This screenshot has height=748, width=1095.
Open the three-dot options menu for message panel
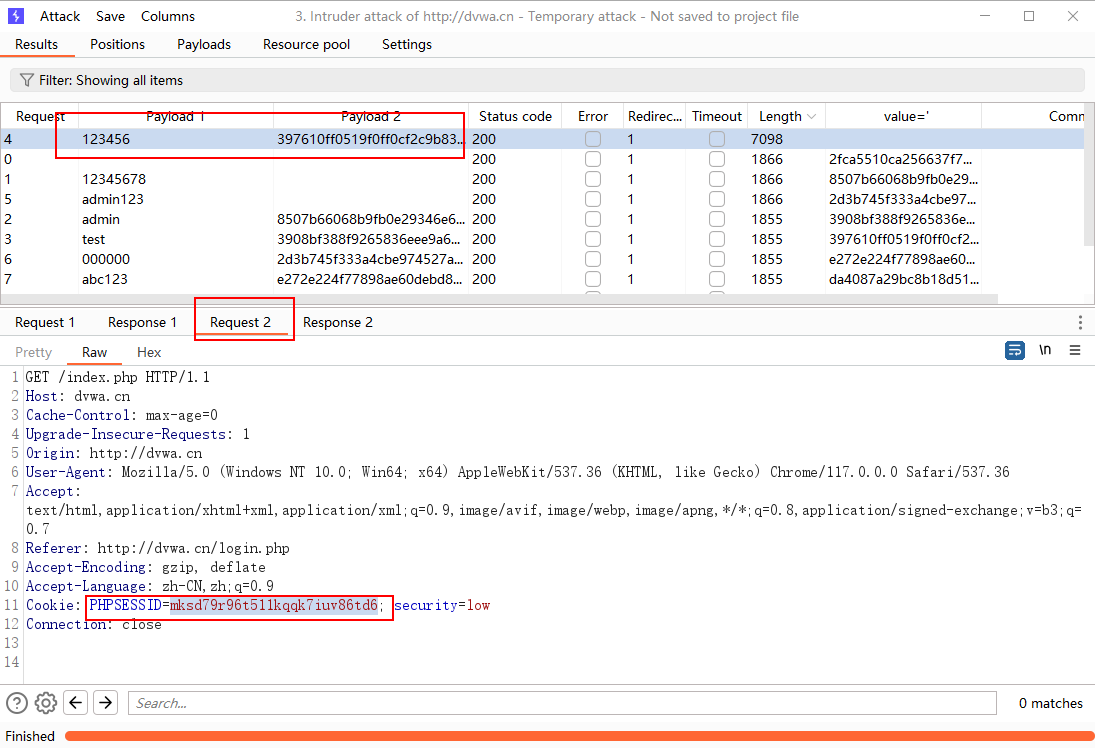point(1080,322)
